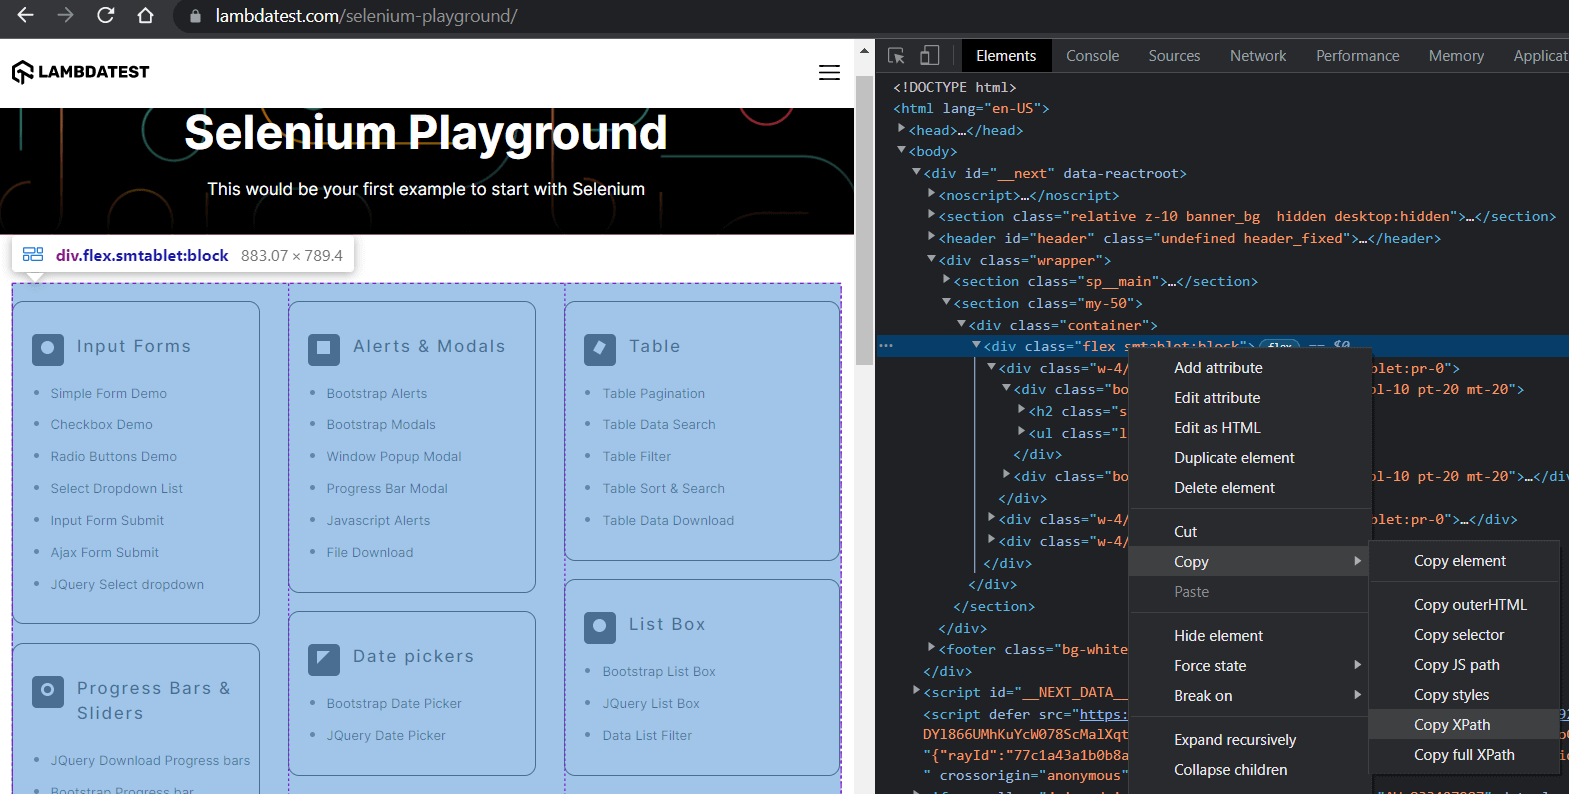Choose Copy XPath
Screen dimensions: 1569x794
[x=1463, y=725]
